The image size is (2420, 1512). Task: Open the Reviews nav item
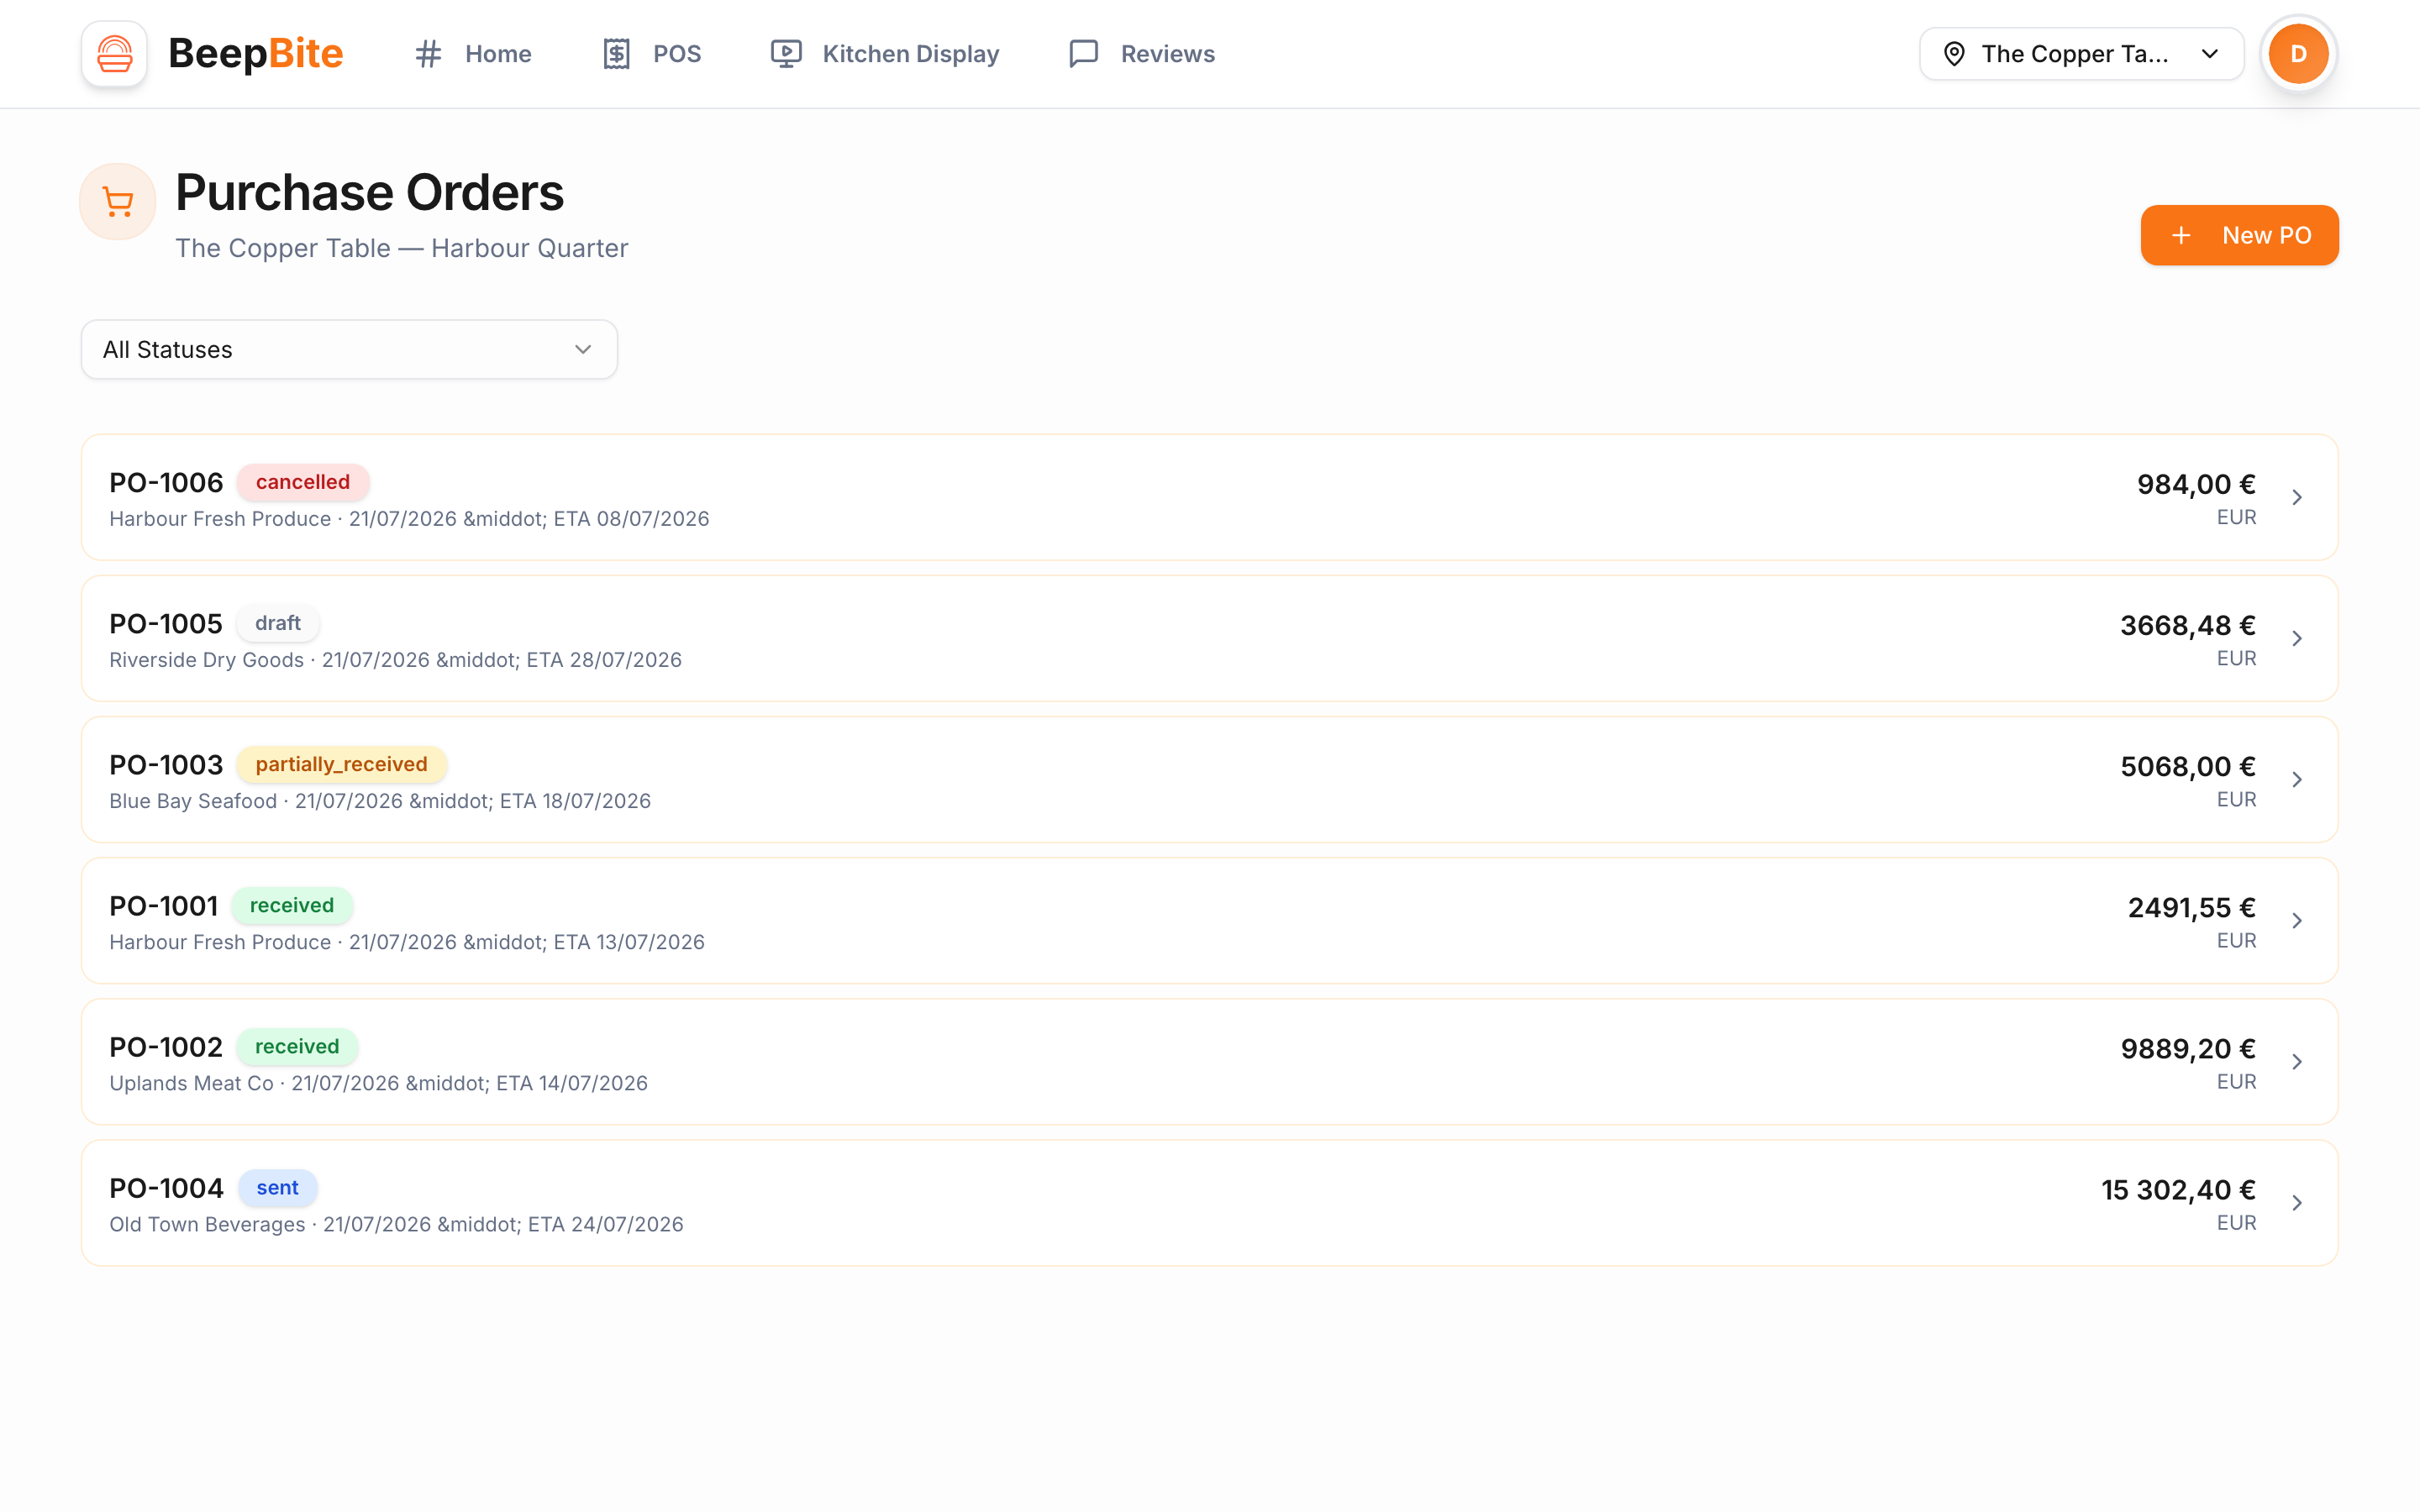click(x=1142, y=54)
